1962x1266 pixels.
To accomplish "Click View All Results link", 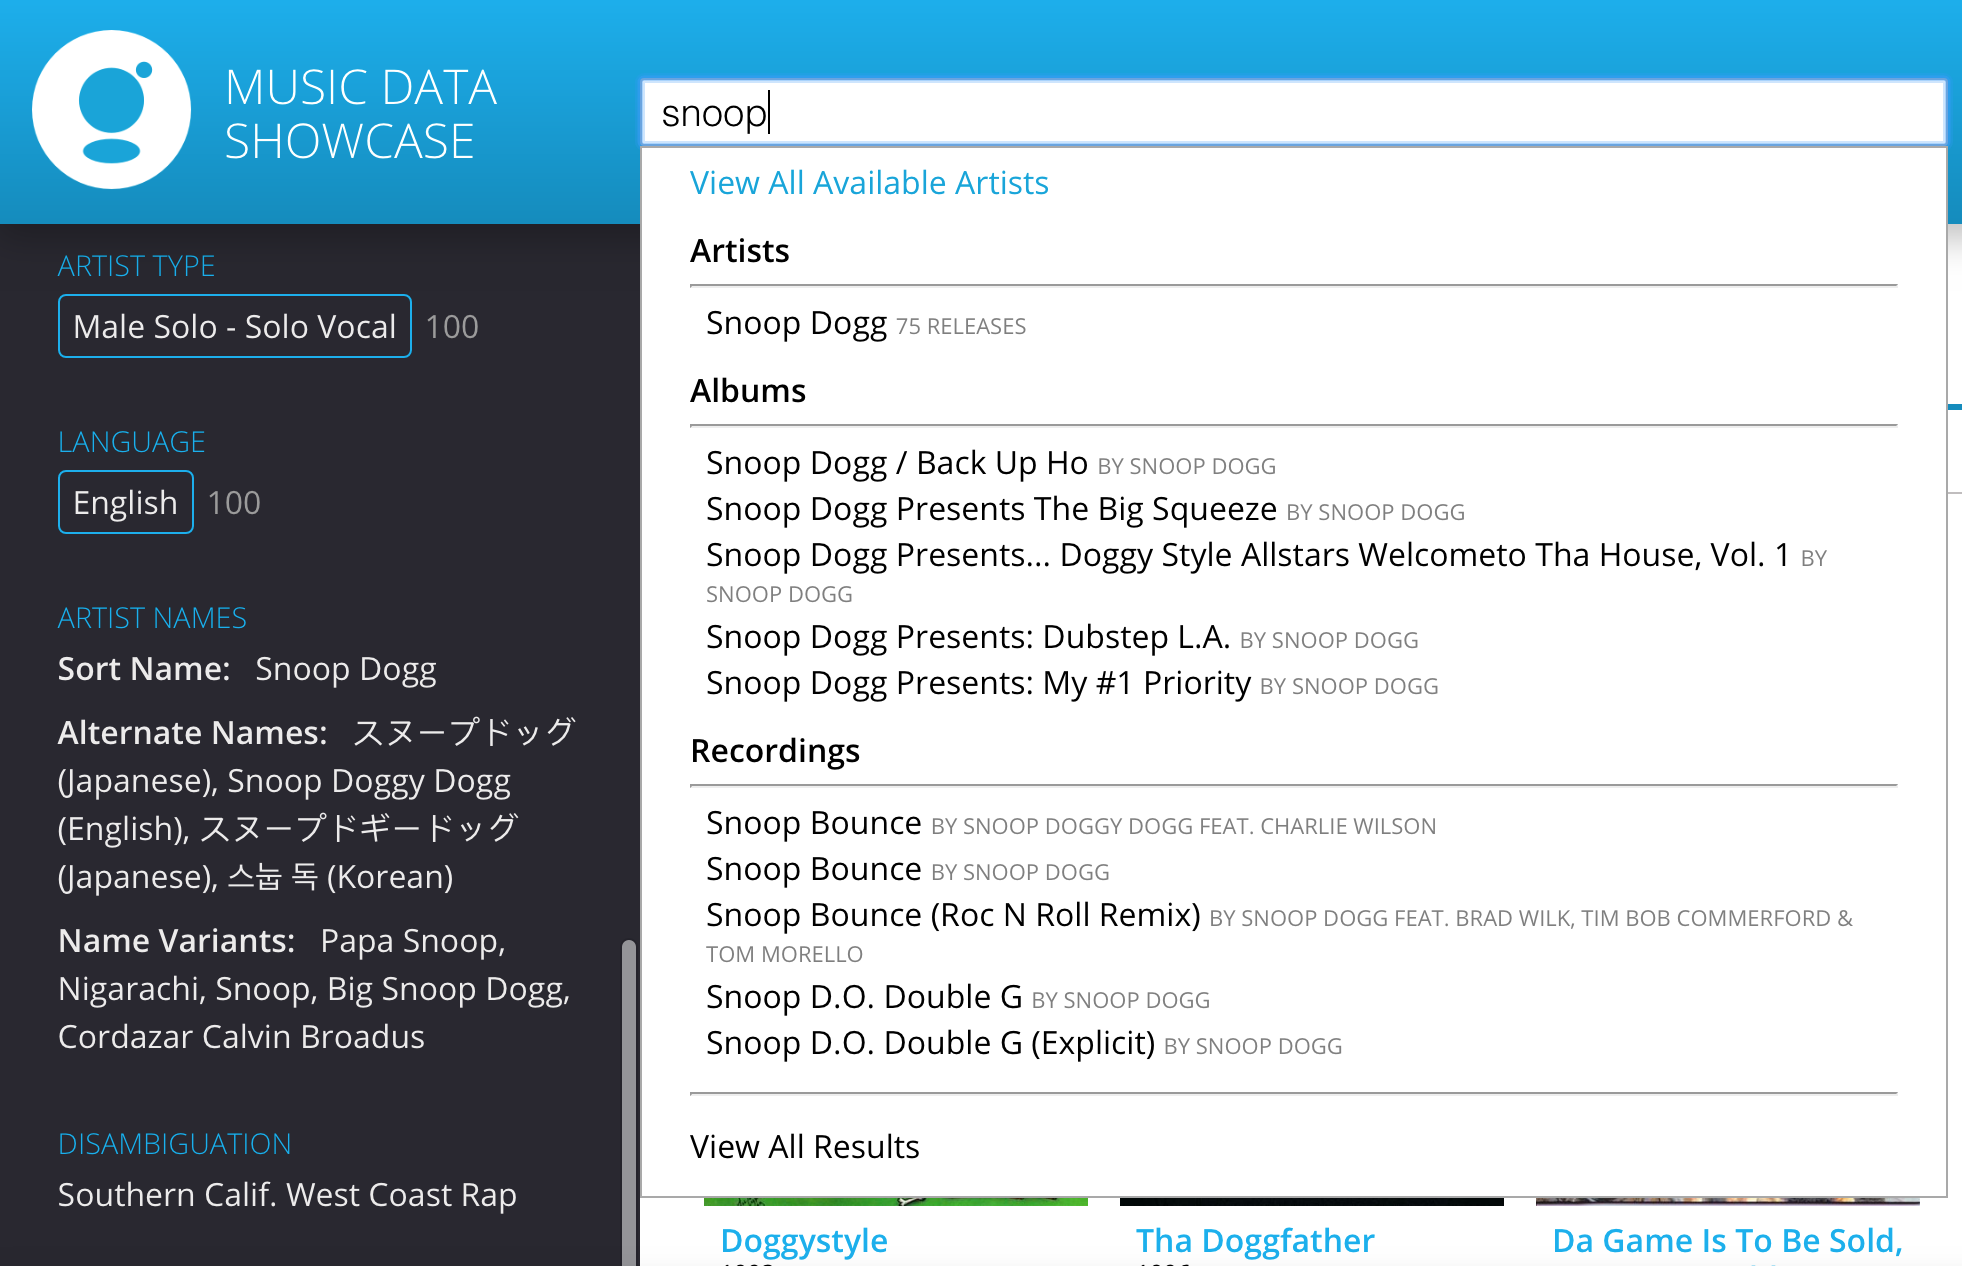I will [x=804, y=1147].
